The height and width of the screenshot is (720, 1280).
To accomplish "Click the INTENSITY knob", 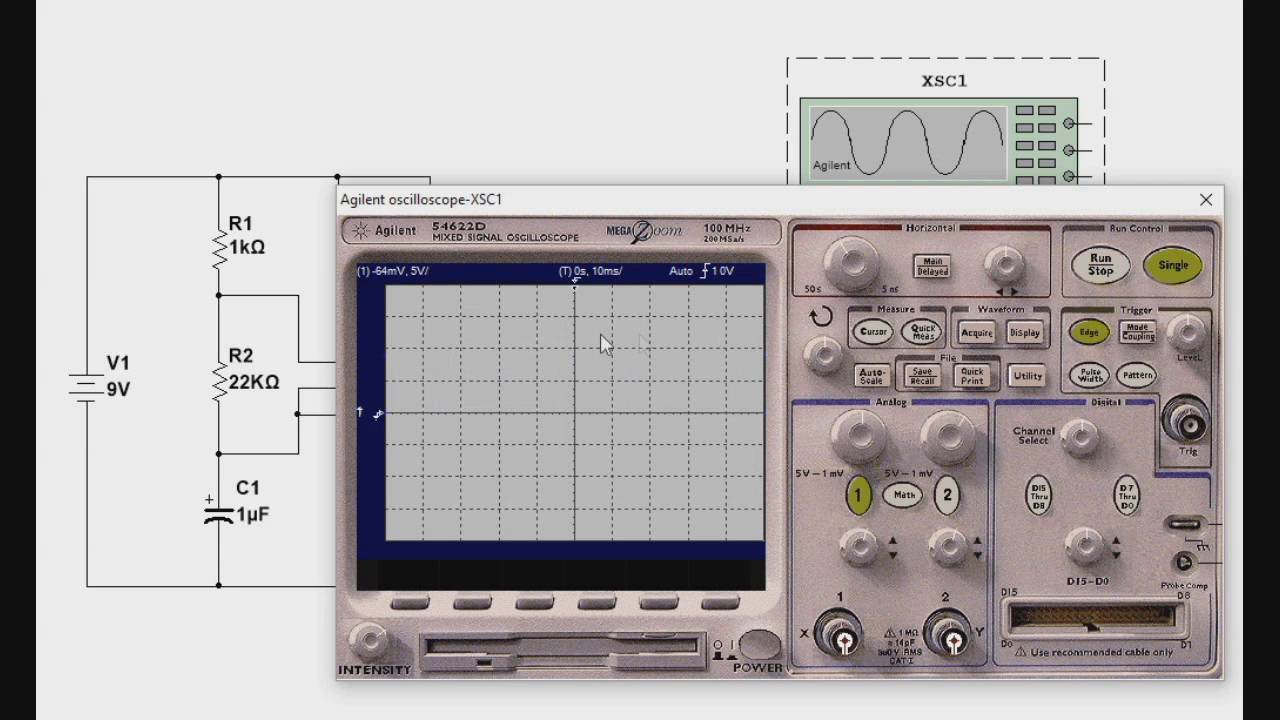I will [x=369, y=640].
